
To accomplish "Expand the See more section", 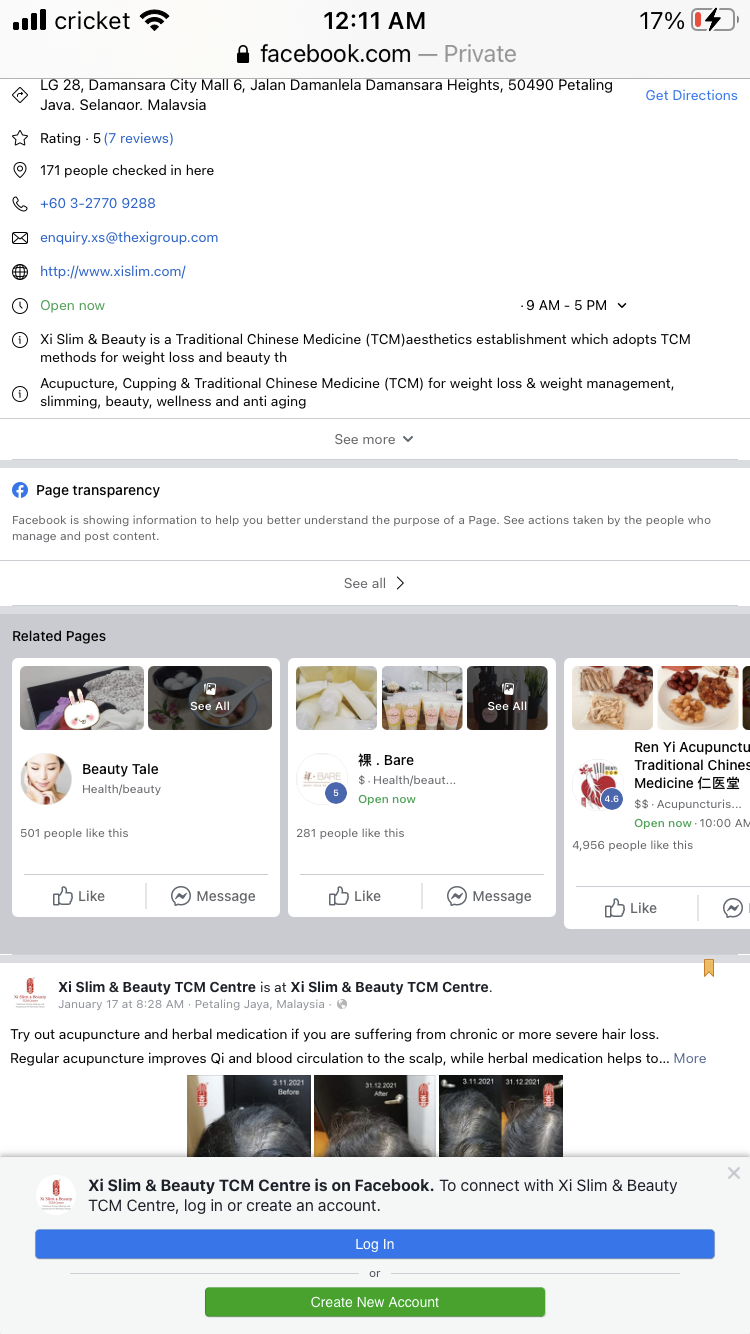I will (x=374, y=439).
